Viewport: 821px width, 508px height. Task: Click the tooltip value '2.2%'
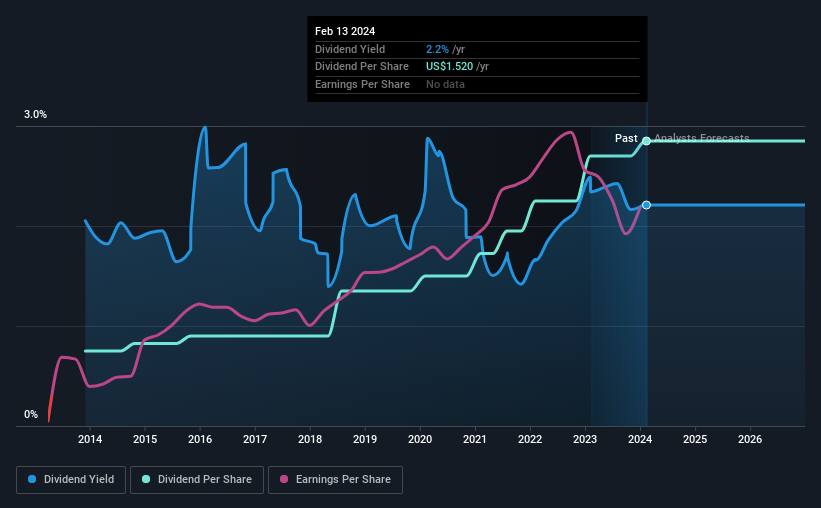tap(437, 49)
